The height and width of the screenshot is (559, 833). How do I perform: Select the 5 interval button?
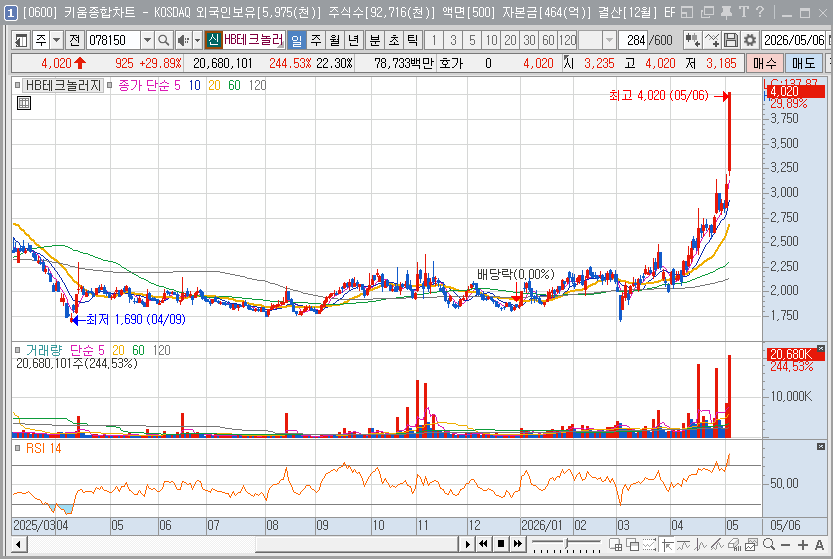(x=472, y=40)
